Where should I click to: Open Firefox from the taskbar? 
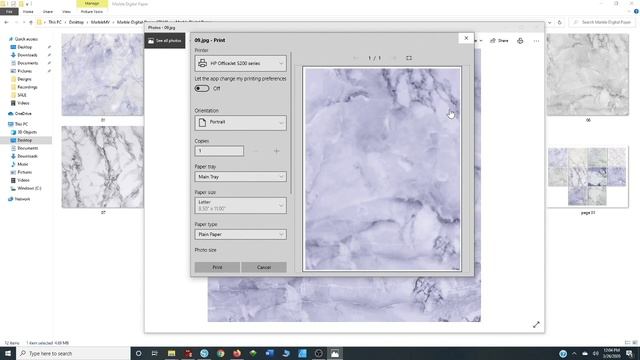(x=237, y=353)
